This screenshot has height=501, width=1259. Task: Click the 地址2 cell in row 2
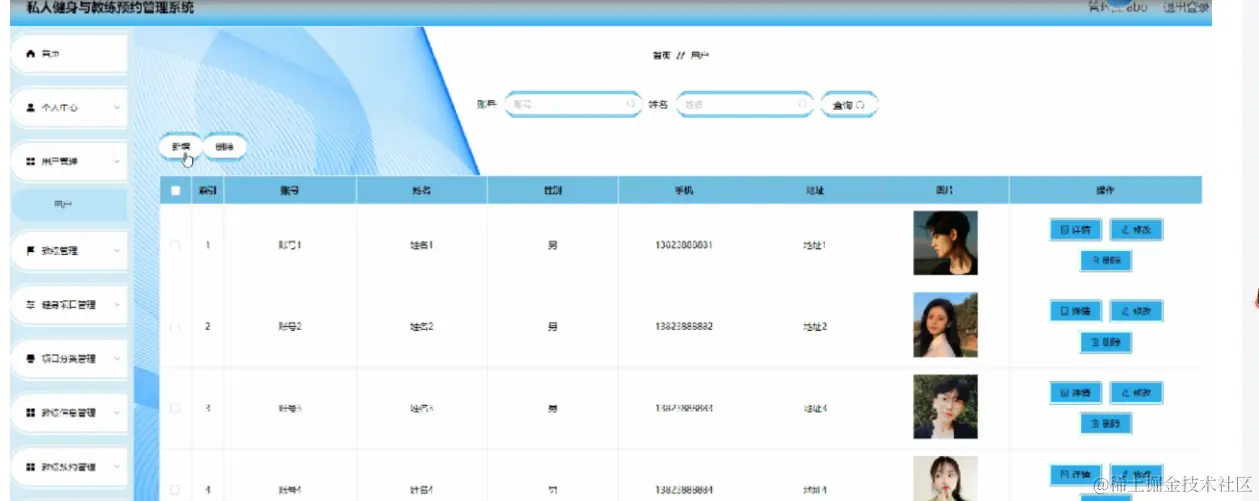pyautogui.click(x=815, y=327)
